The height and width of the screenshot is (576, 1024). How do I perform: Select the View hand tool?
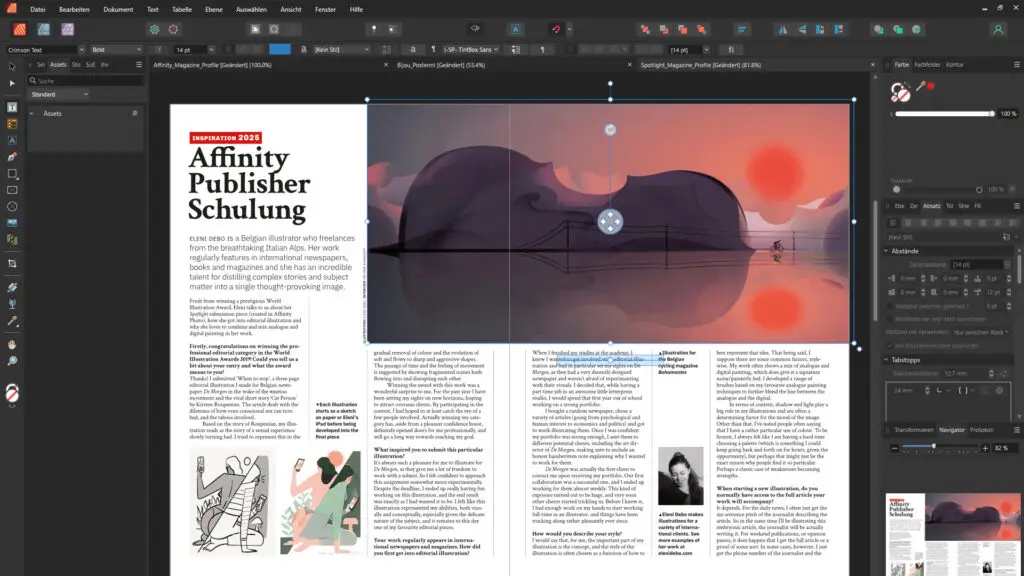point(12,344)
